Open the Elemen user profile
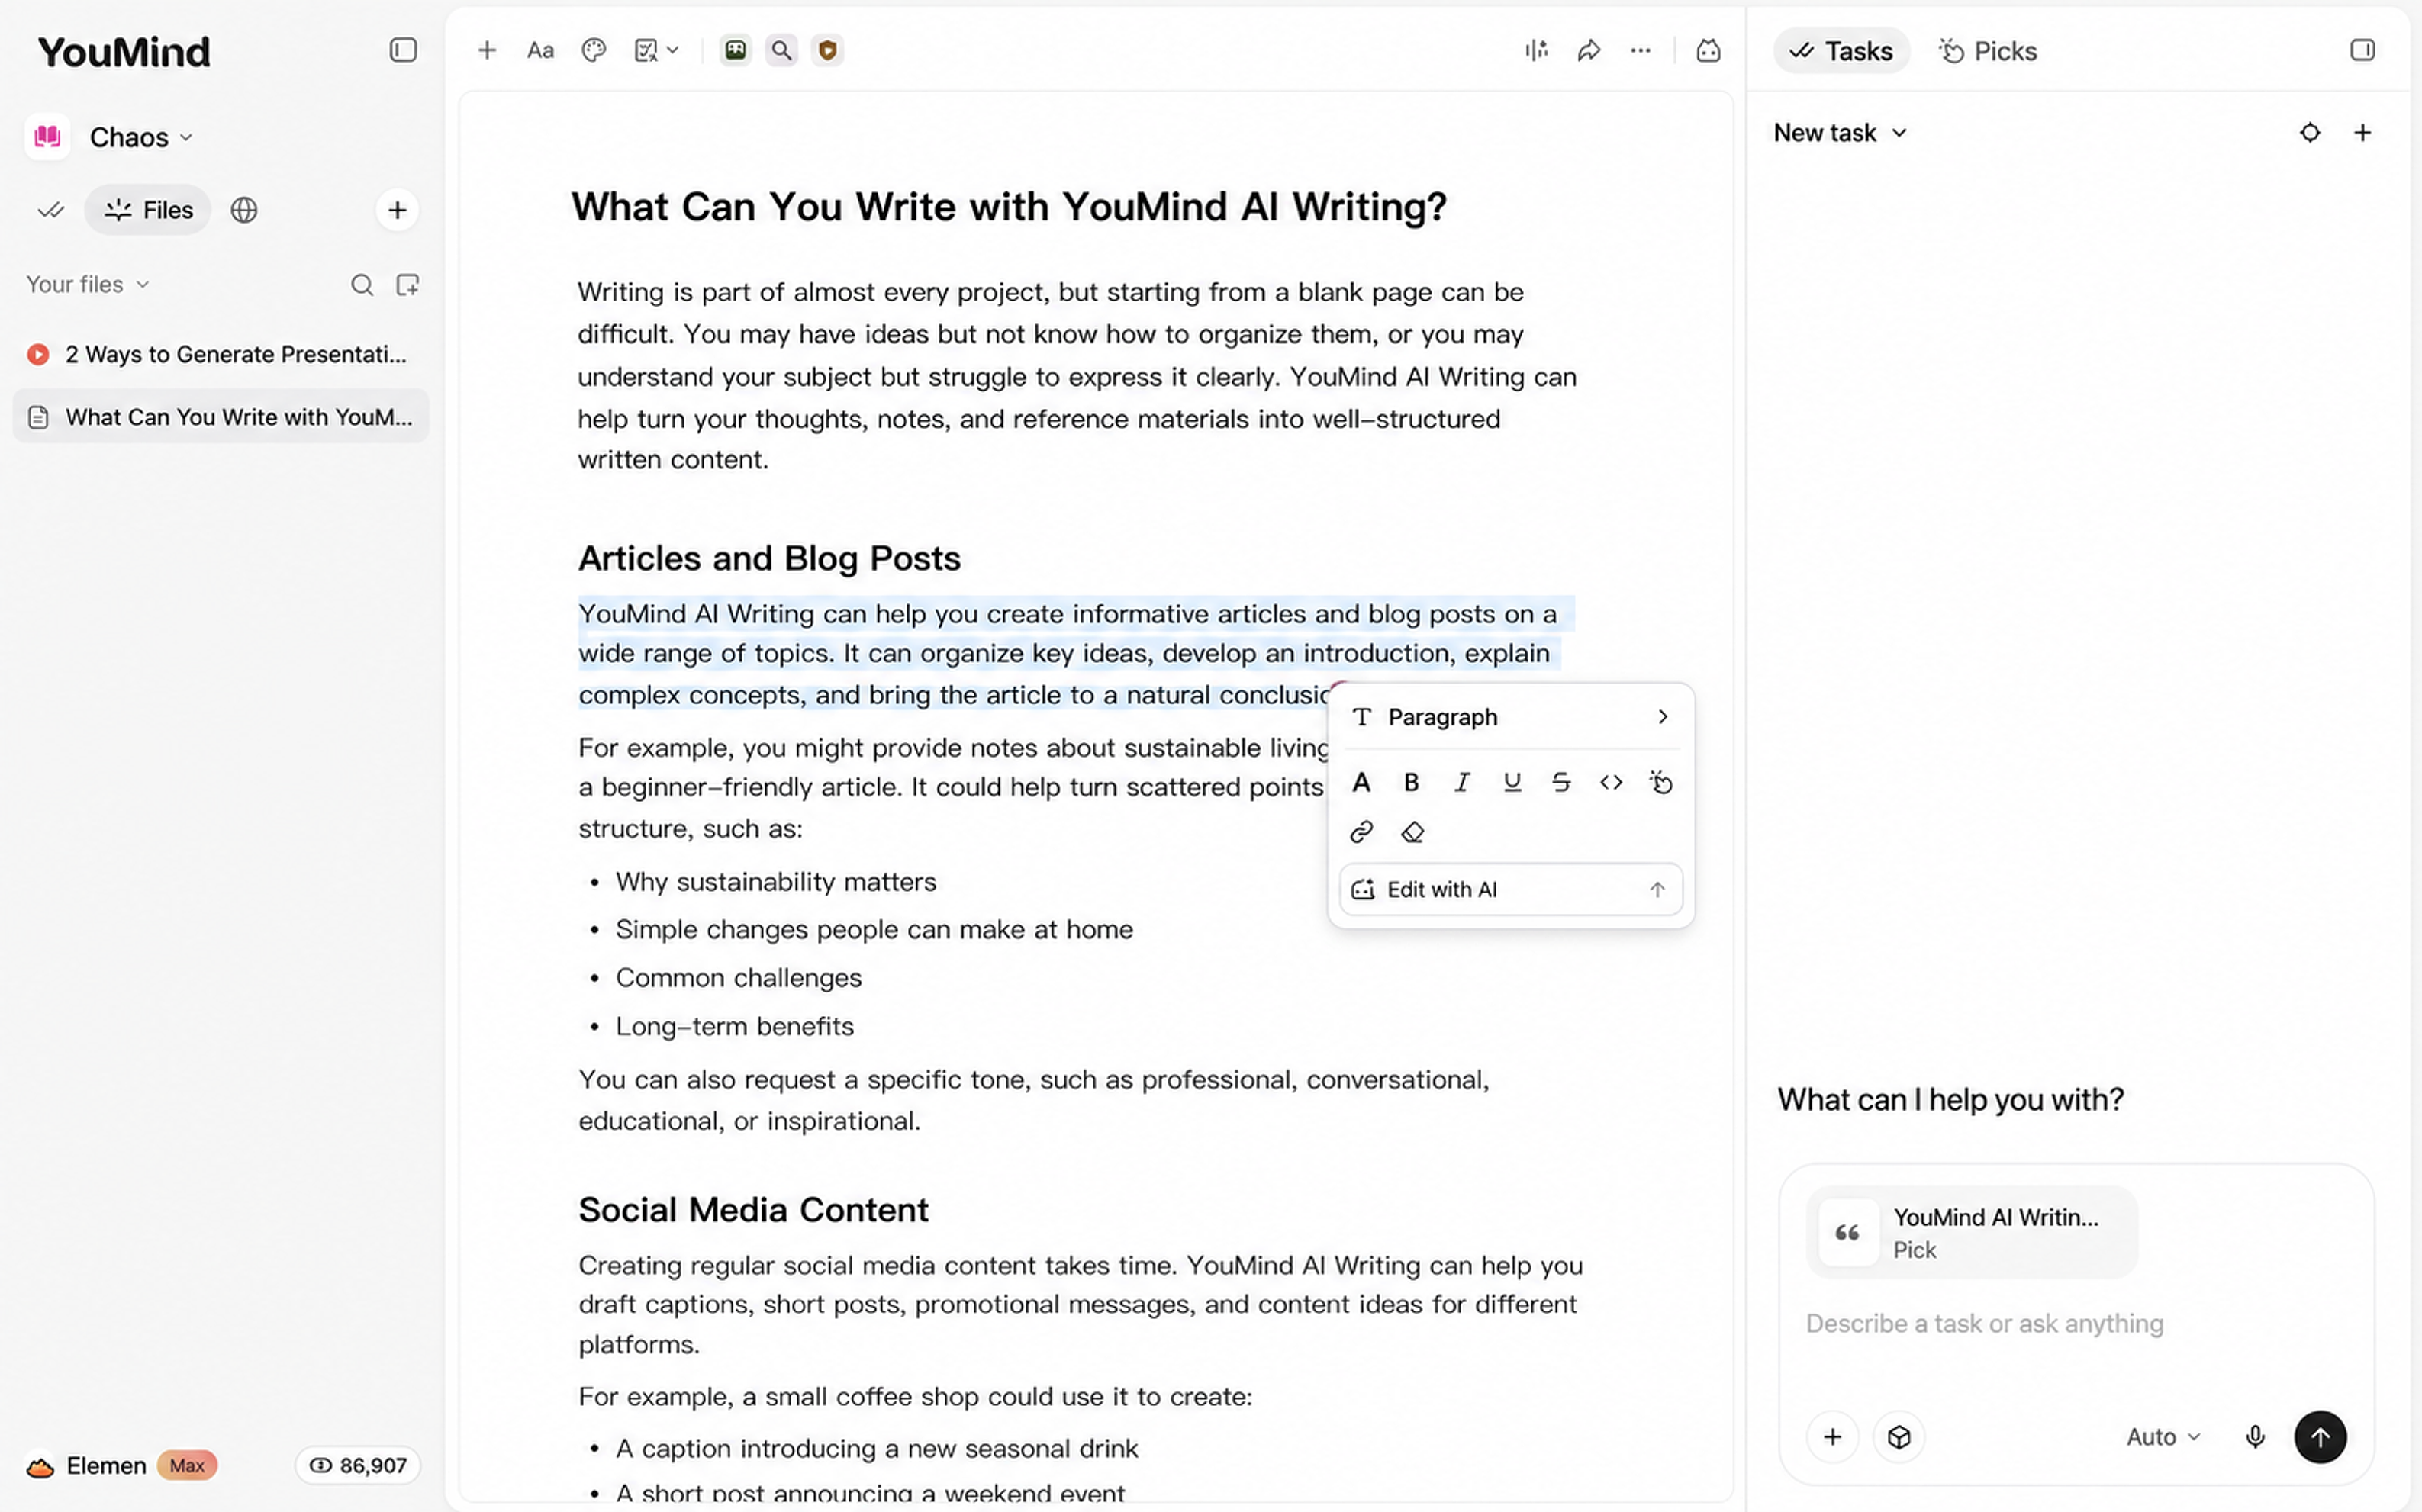 click(86, 1465)
